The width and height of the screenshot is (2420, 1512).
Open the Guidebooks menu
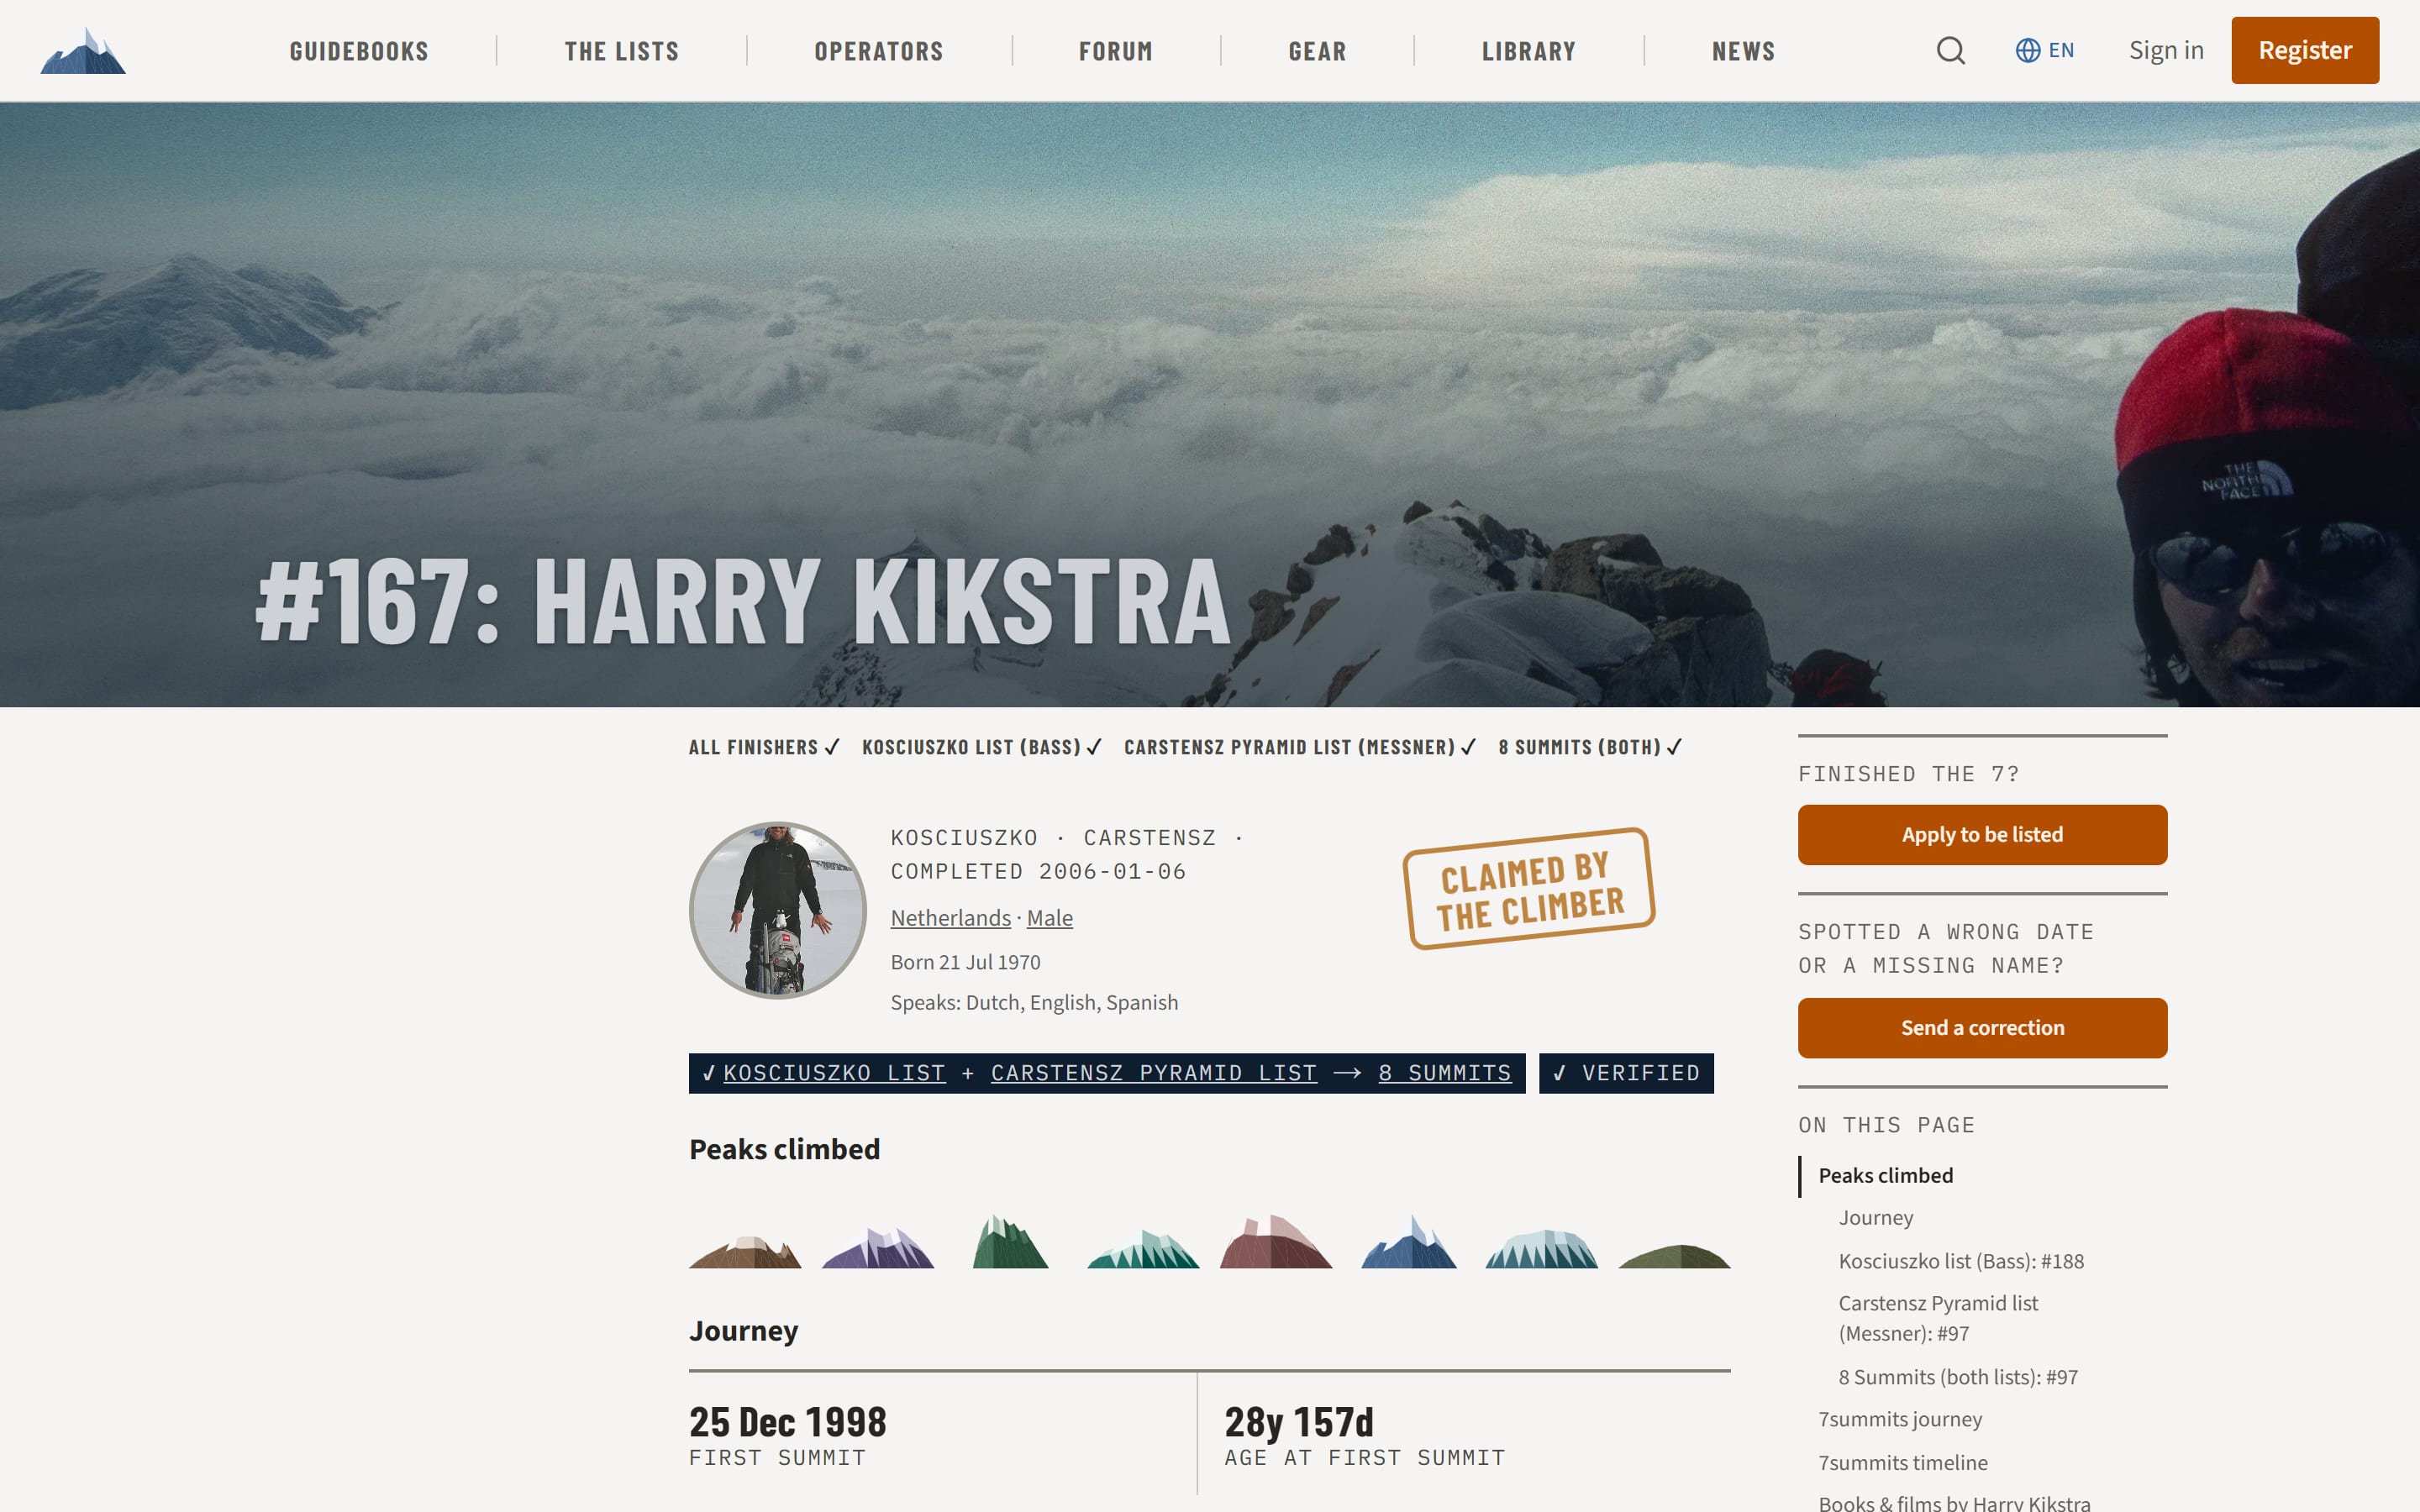(359, 51)
